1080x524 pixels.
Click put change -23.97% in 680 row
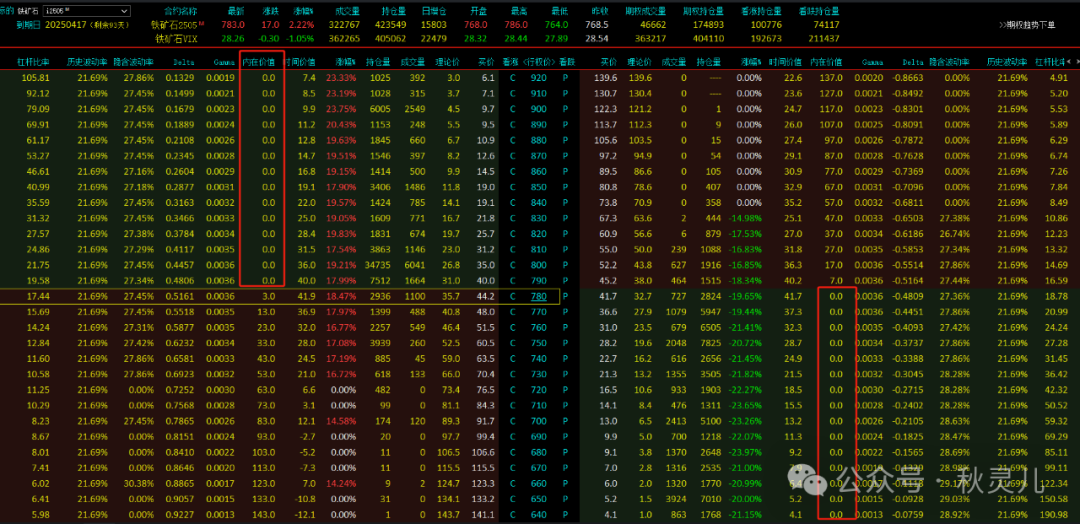tap(746, 452)
